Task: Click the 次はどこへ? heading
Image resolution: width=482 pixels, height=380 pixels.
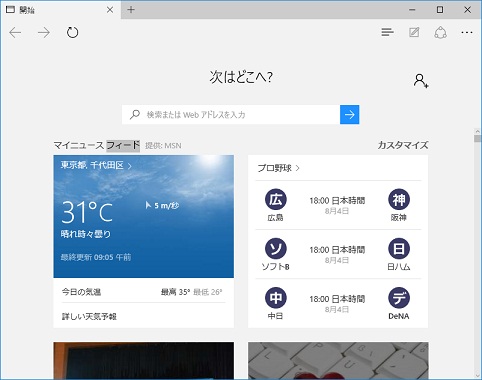Action: tap(241, 77)
